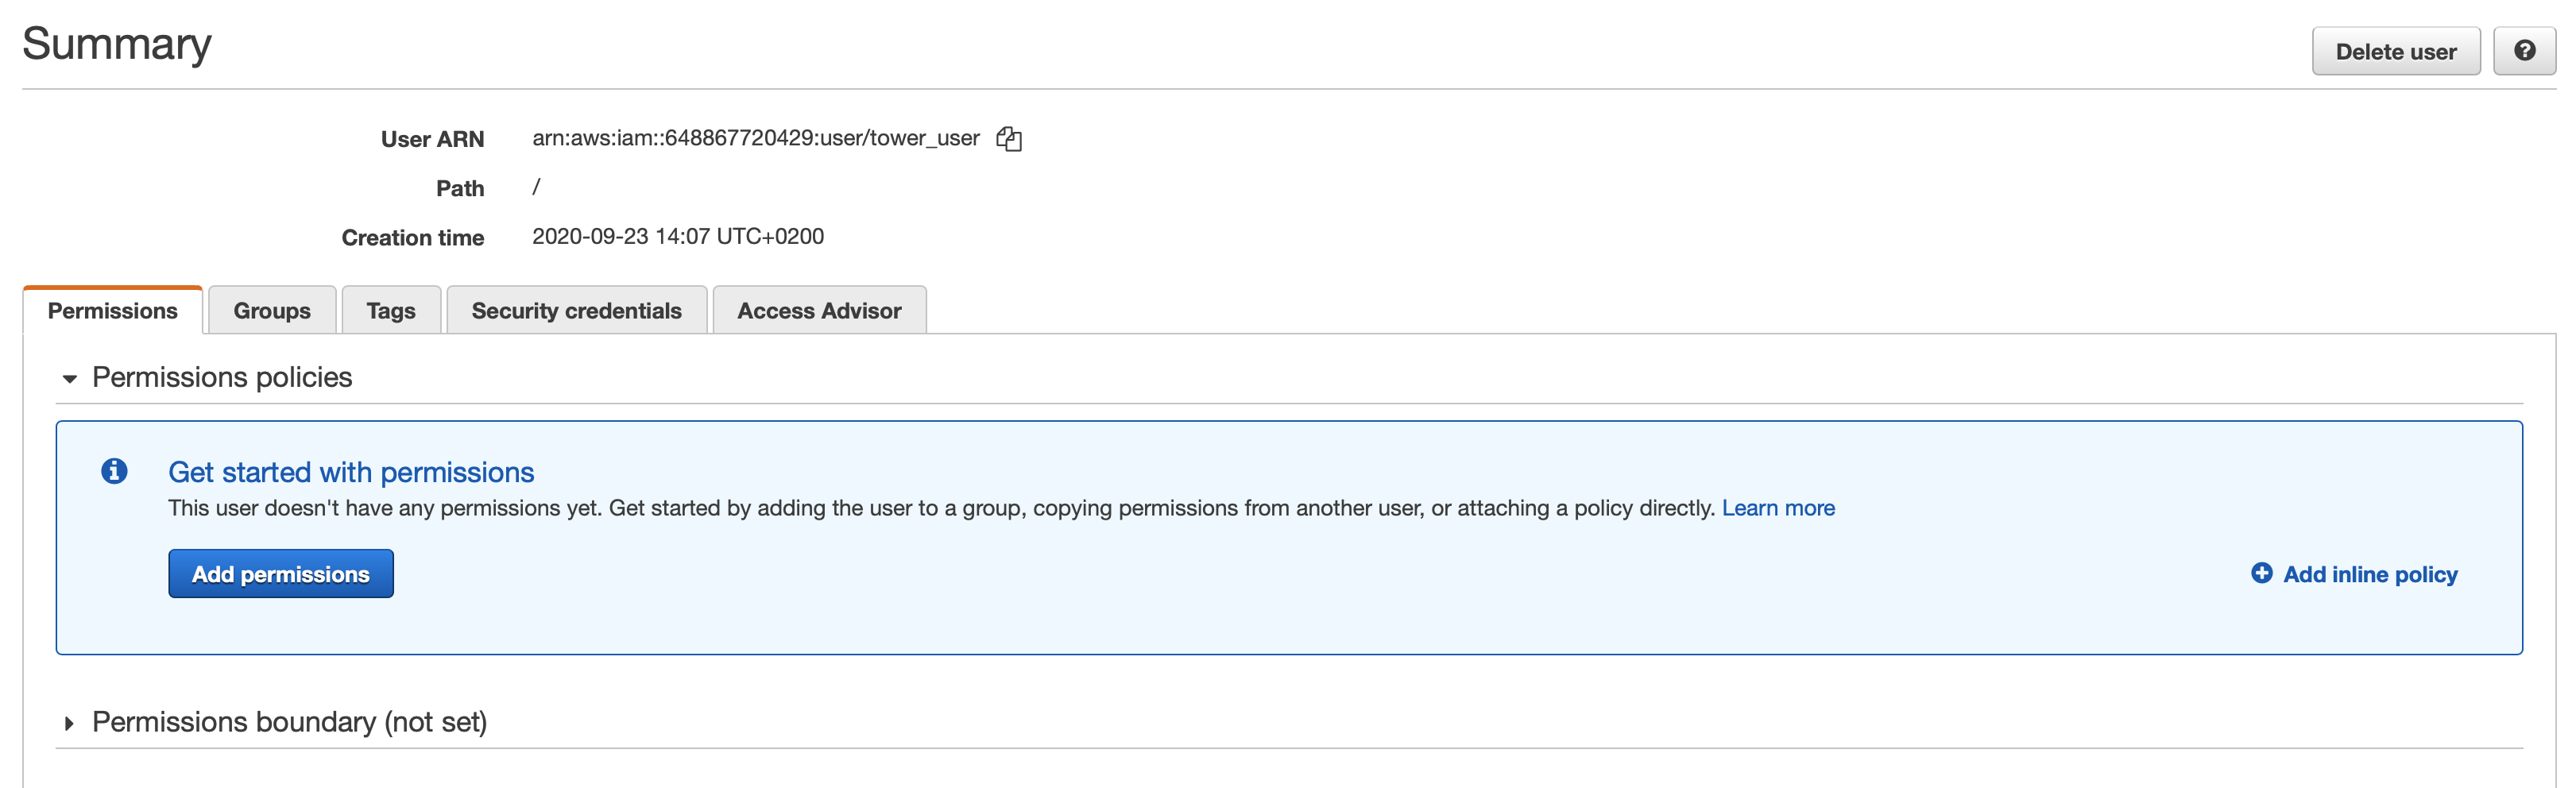Expand the Permissions boundary section arrow
Screen dimensions: 2576x788
pyautogui.click(x=69, y=723)
